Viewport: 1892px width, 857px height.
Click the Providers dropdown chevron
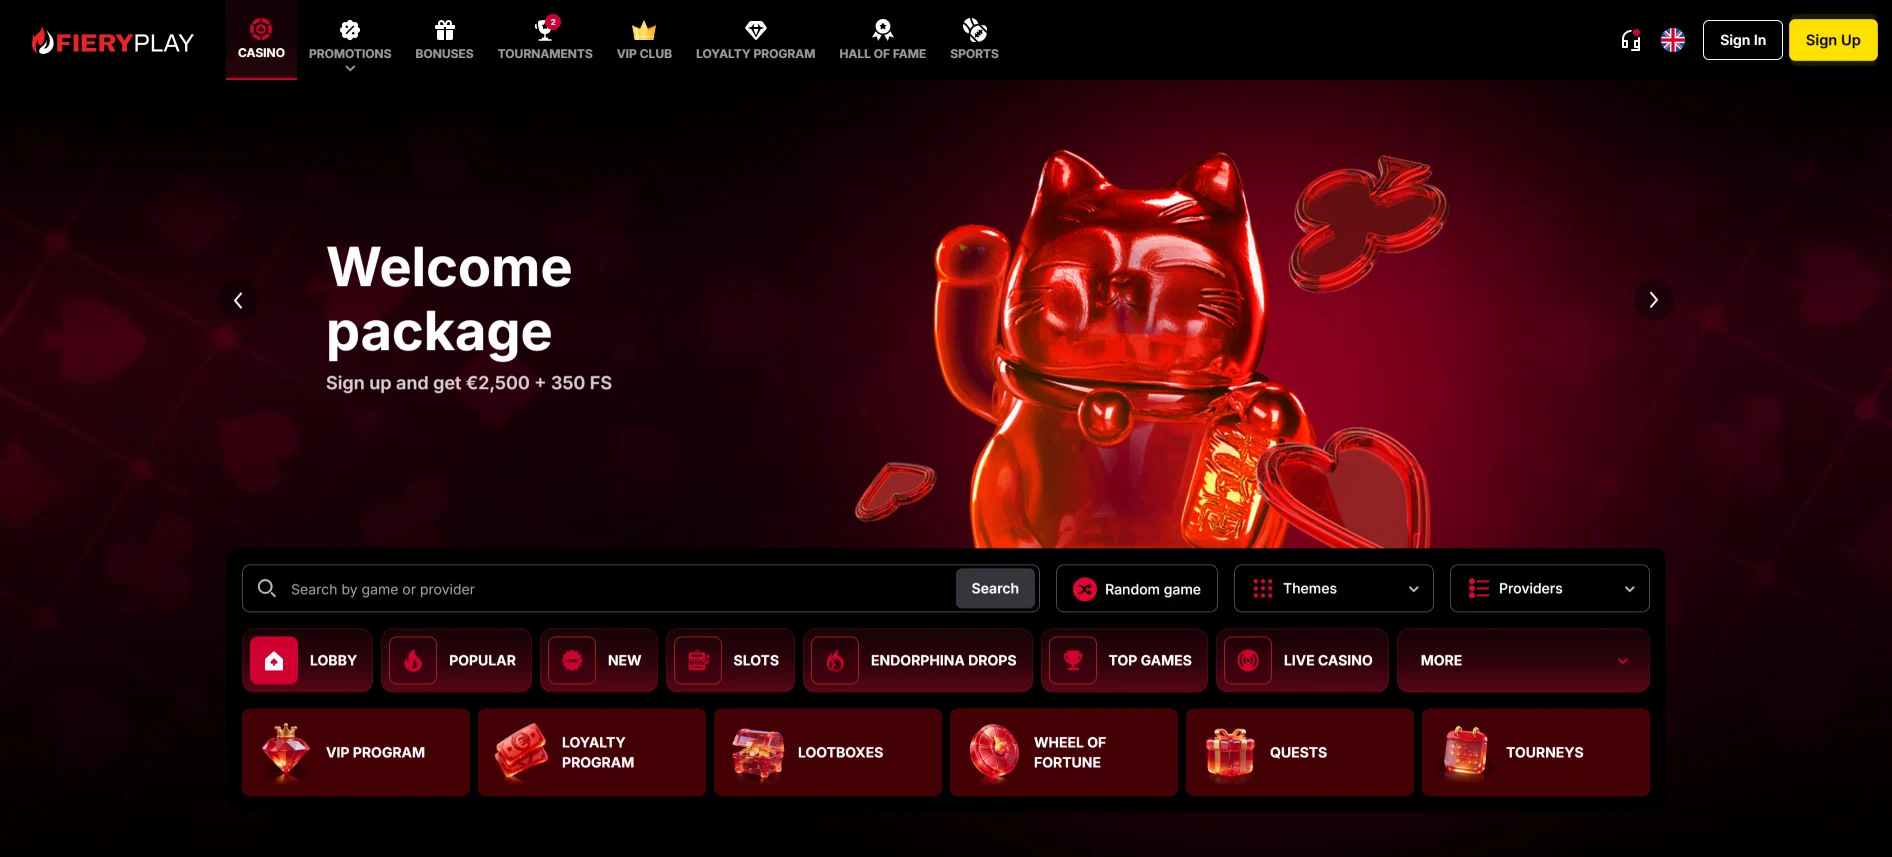[x=1630, y=589]
